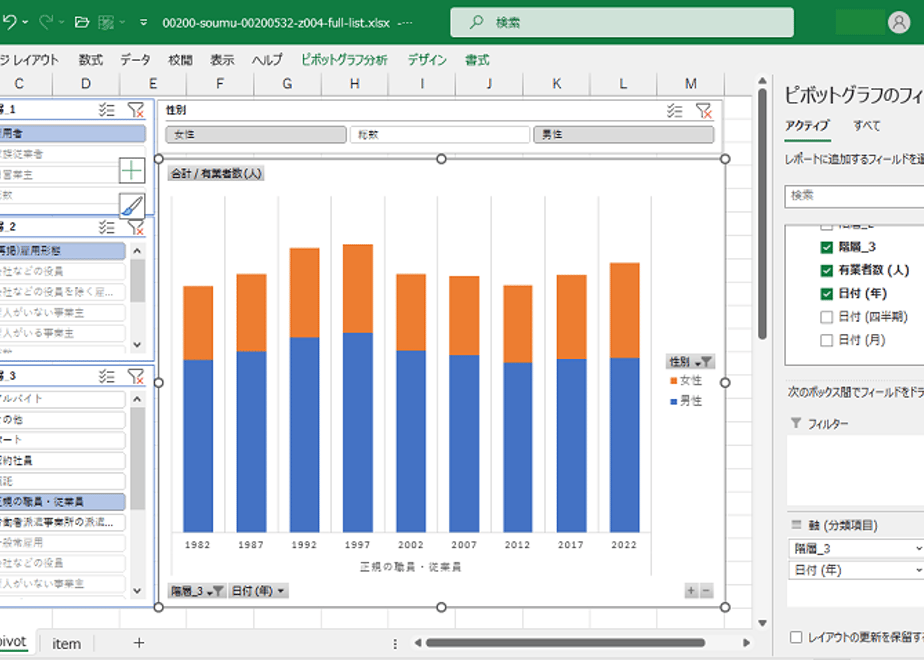Select column header H
924x660 pixels.
[355, 84]
